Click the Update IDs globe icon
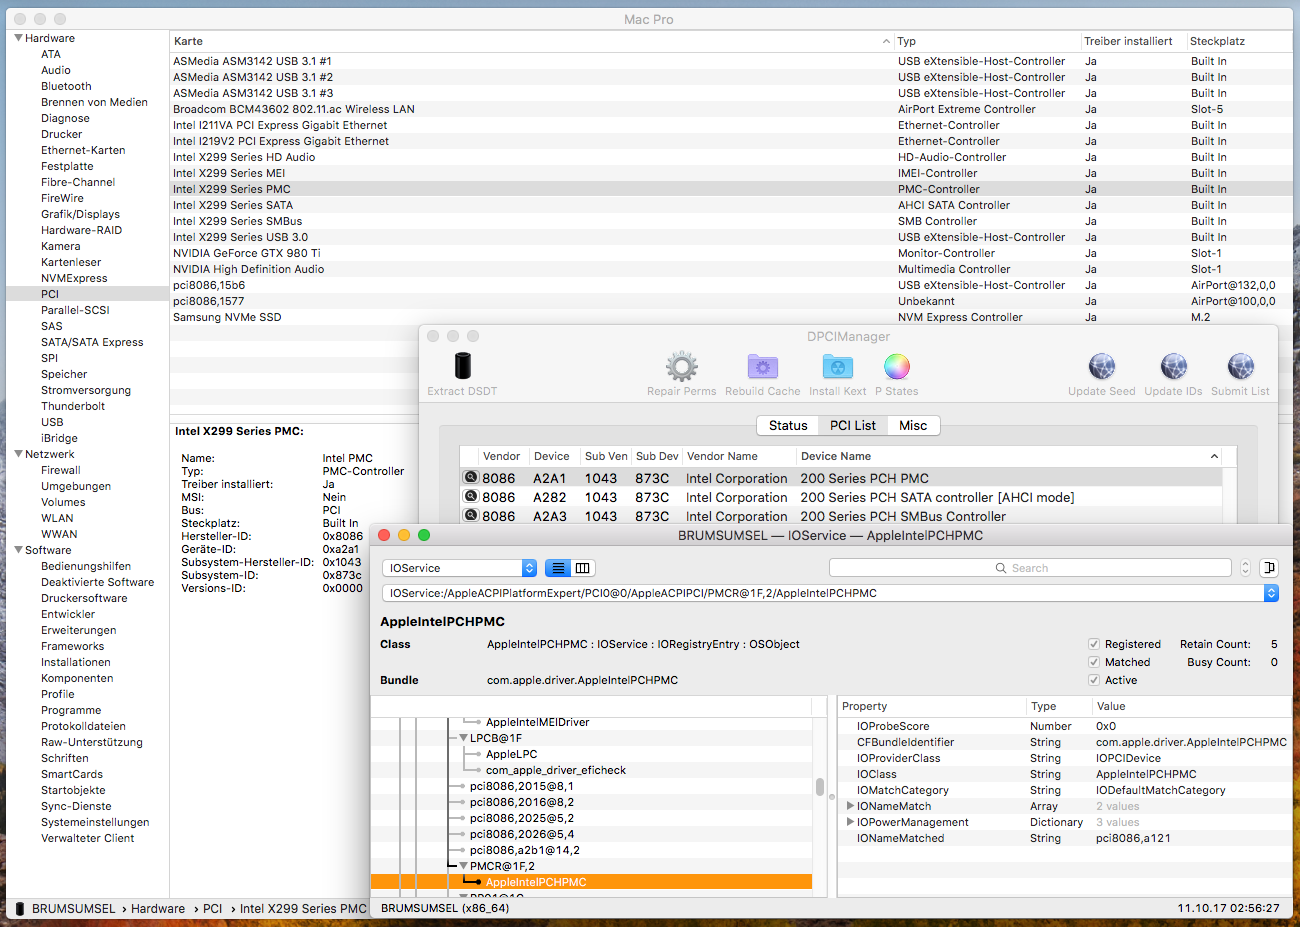Image resolution: width=1300 pixels, height=927 pixels. (1173, 366)
